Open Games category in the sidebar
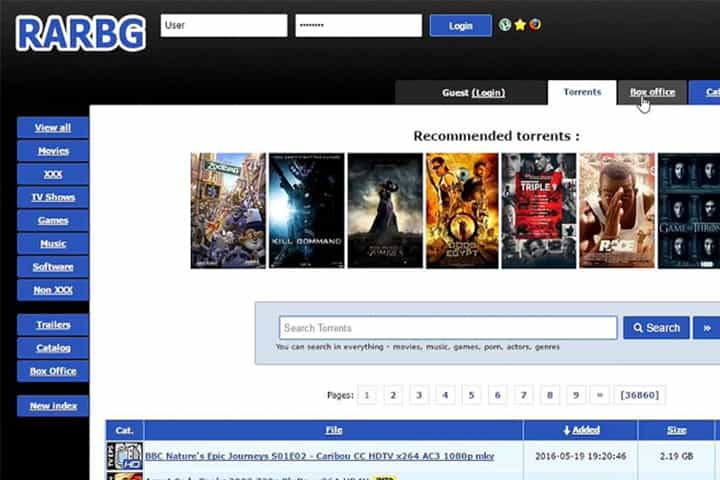Image resolution: width=720 pixels, height=480 pixels. 53,220
